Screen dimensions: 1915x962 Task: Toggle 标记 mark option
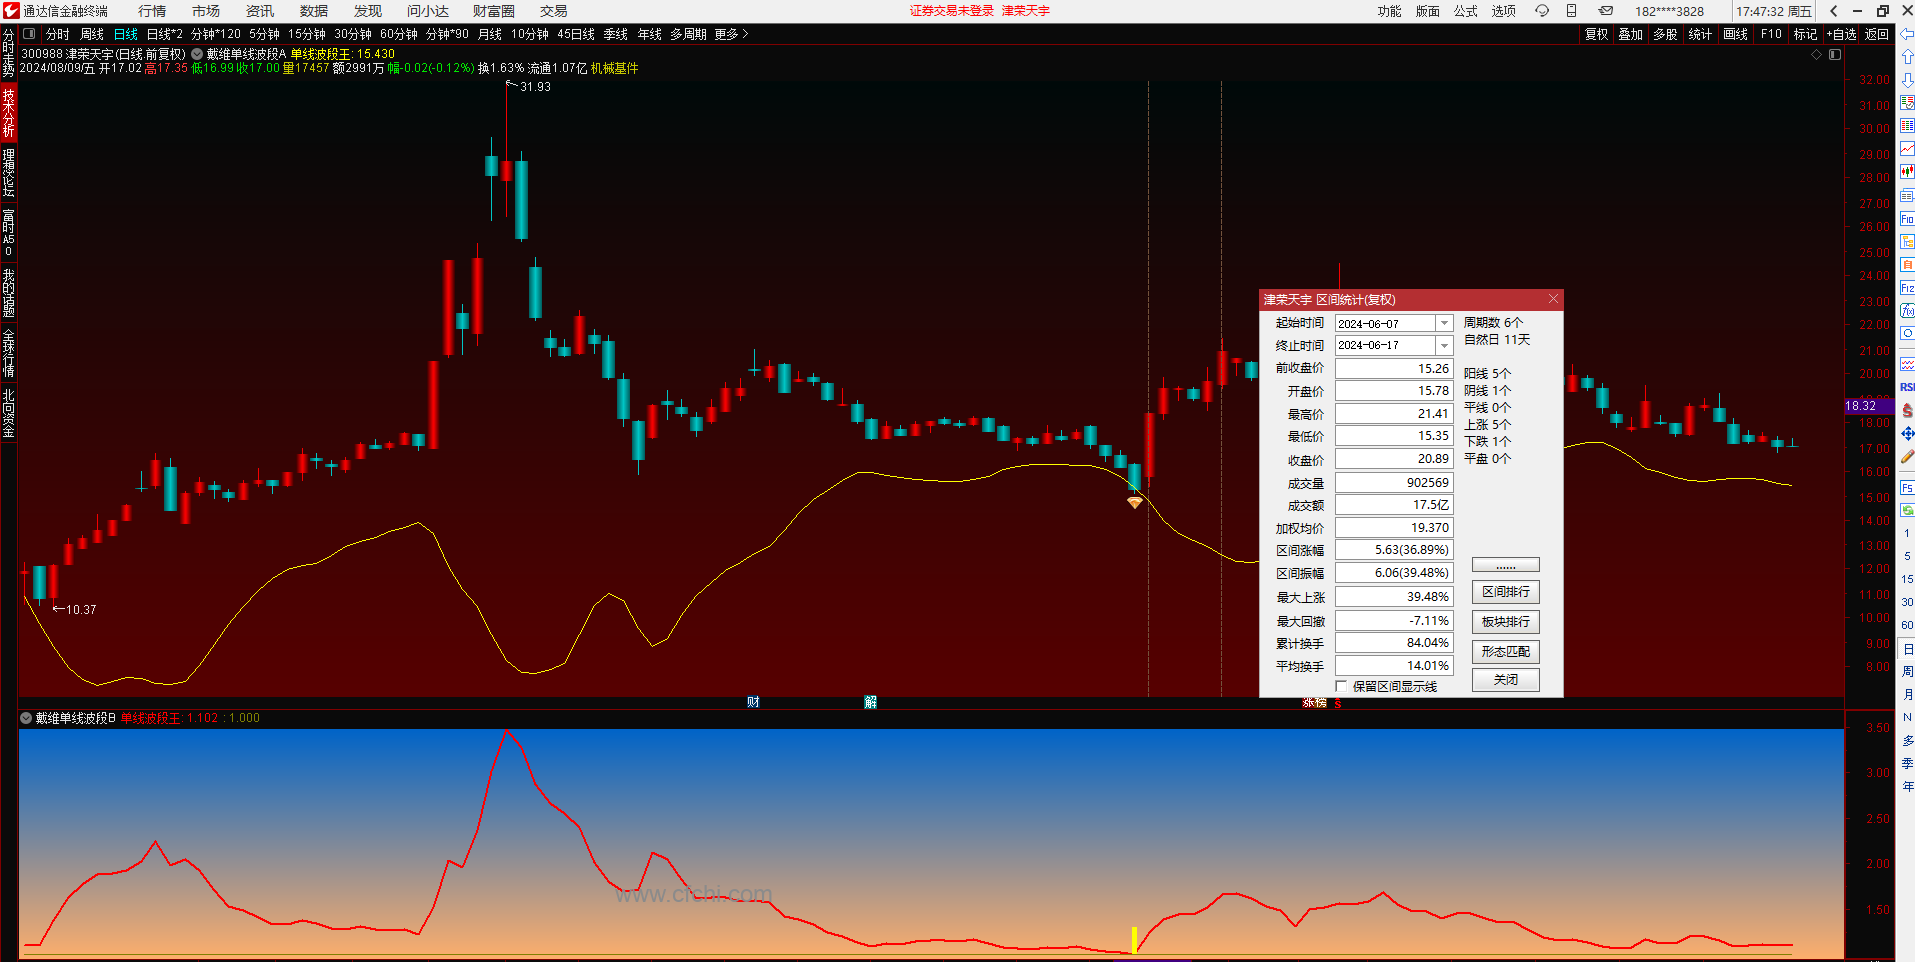coord(1805,34)
